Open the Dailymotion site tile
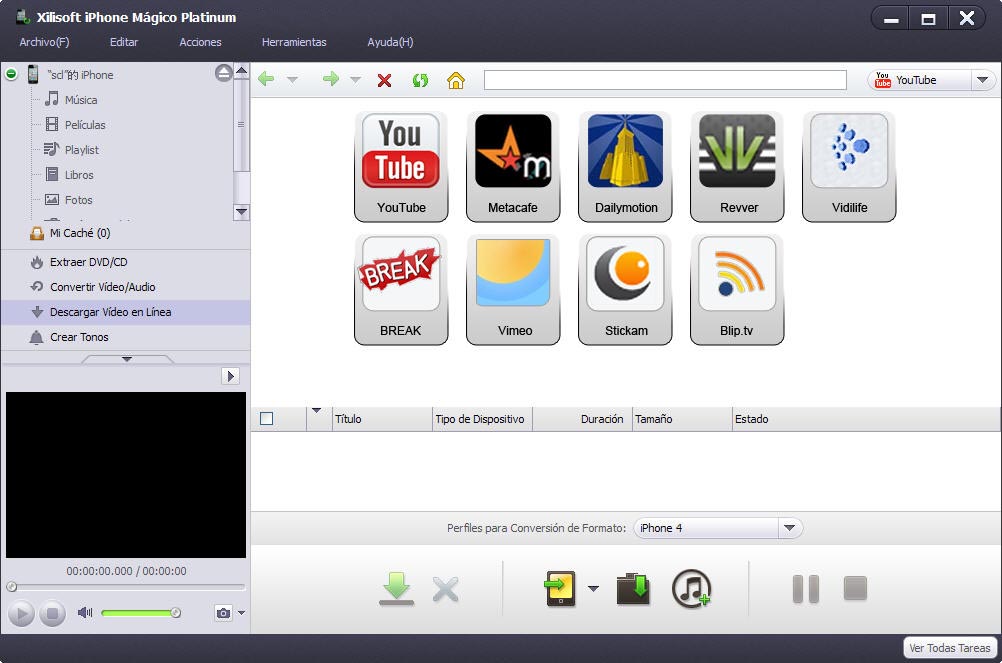Viewport: 1002px width, 663px height. pyautogui.click(x=625, y=166)
